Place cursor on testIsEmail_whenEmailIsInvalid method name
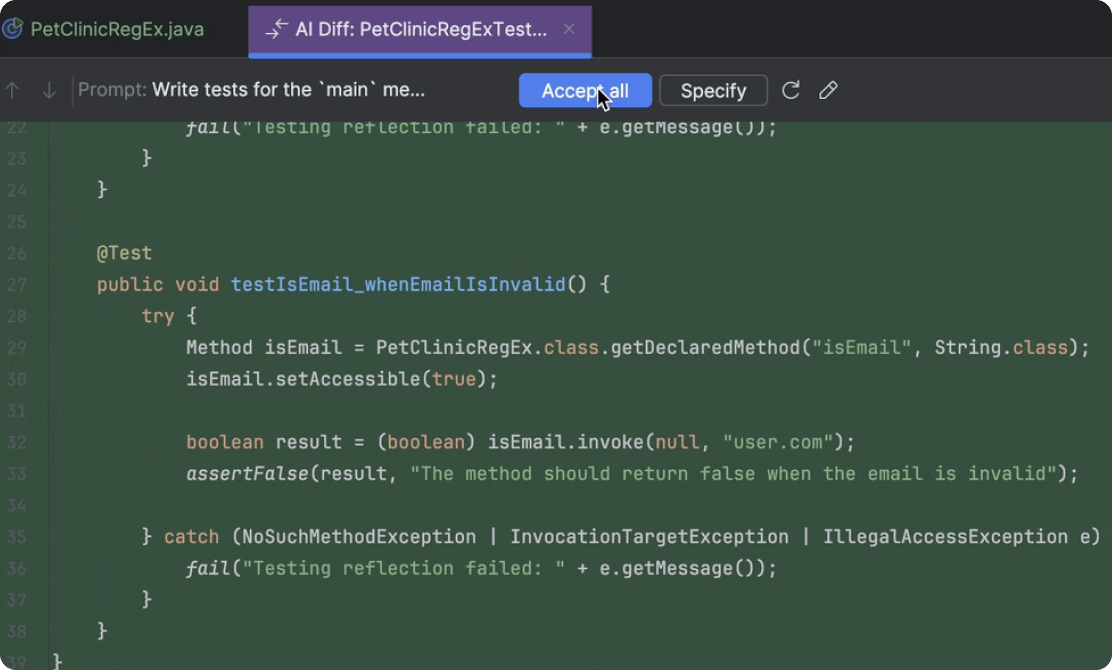The height and width of the screenshot is (670, 1112). pyautogui.click(x=398, y=285)
